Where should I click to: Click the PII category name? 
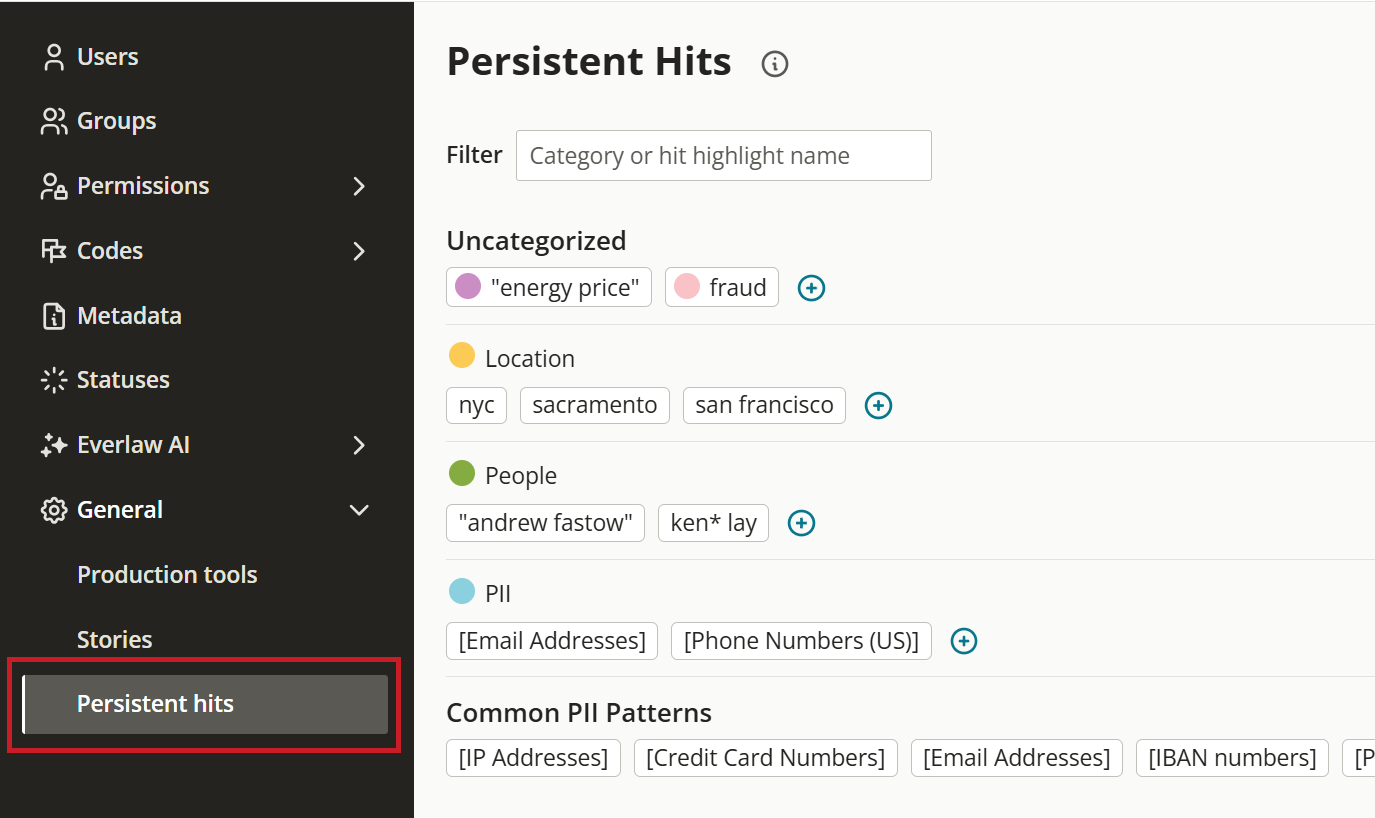tap(498, 594)
